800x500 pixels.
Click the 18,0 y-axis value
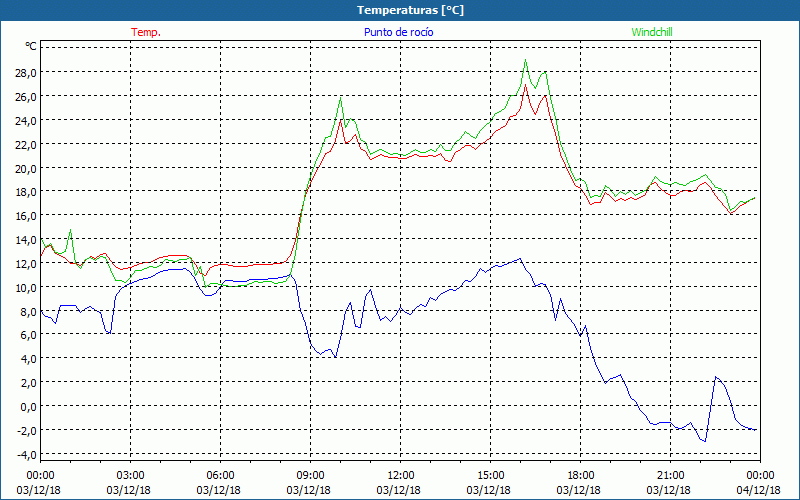point(25,192)
